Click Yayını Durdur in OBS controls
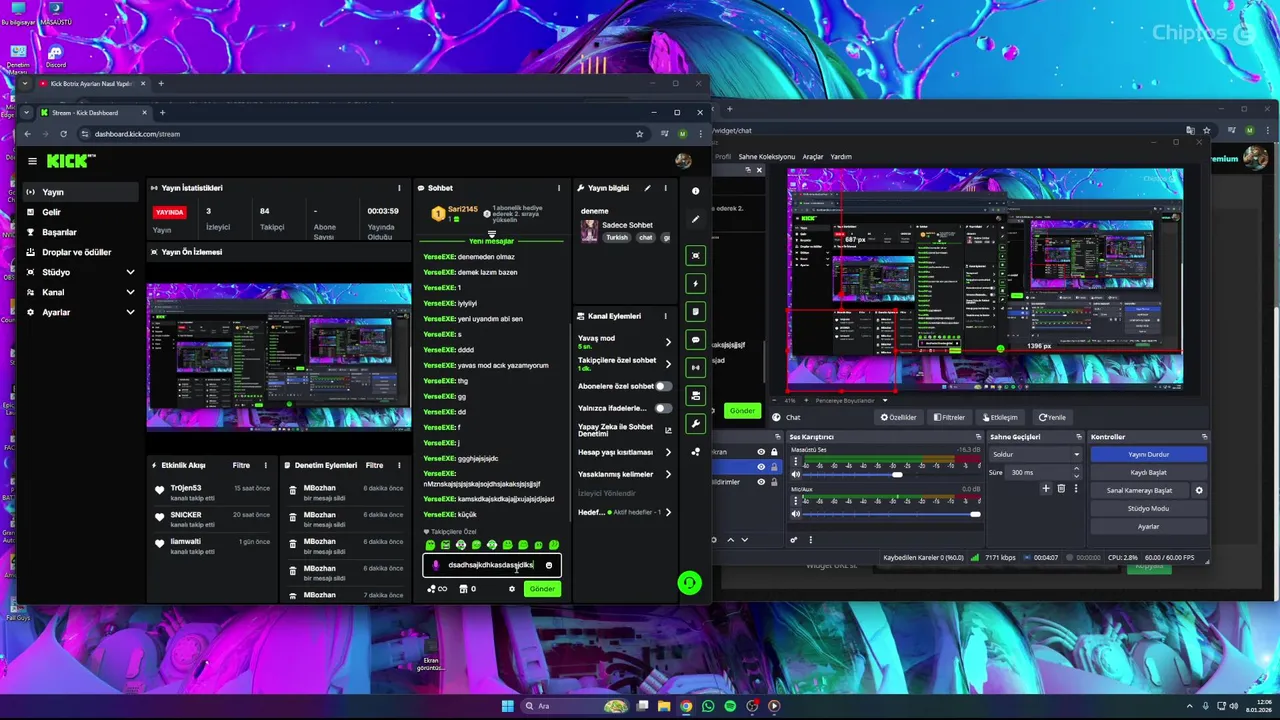 point(1148,454)
